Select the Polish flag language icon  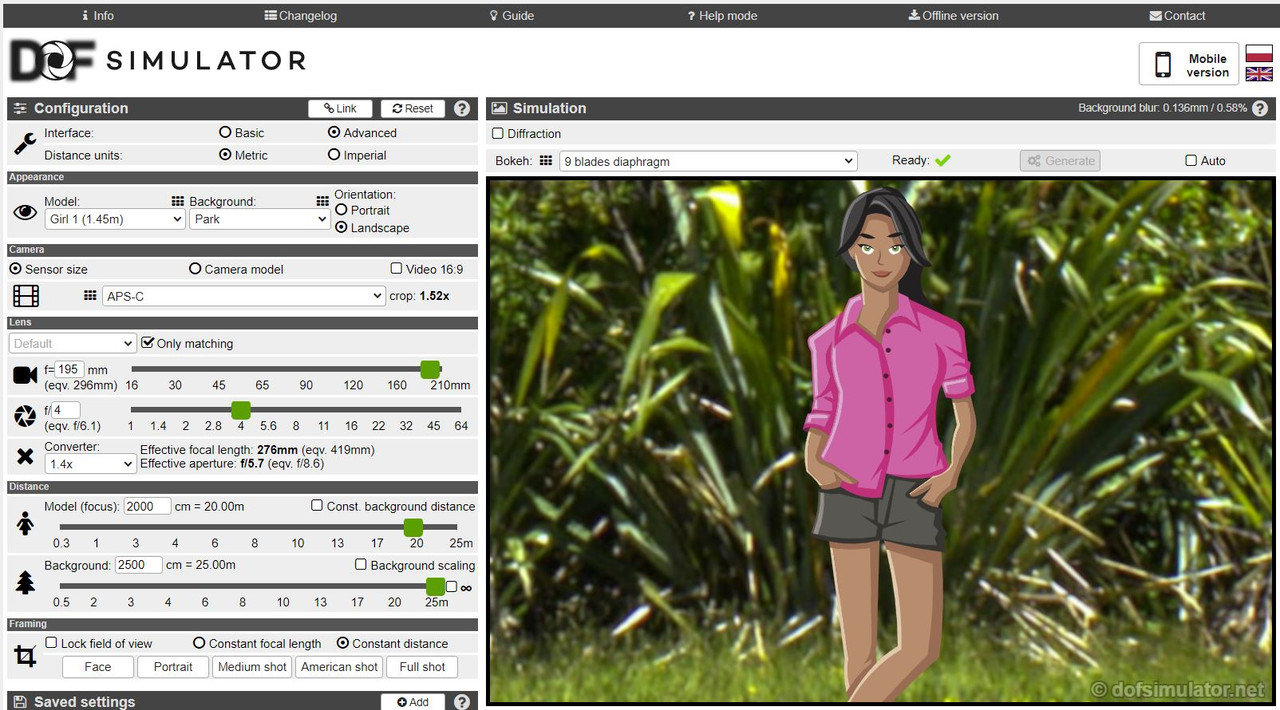pyautogui.click(x=1259, y=54)
